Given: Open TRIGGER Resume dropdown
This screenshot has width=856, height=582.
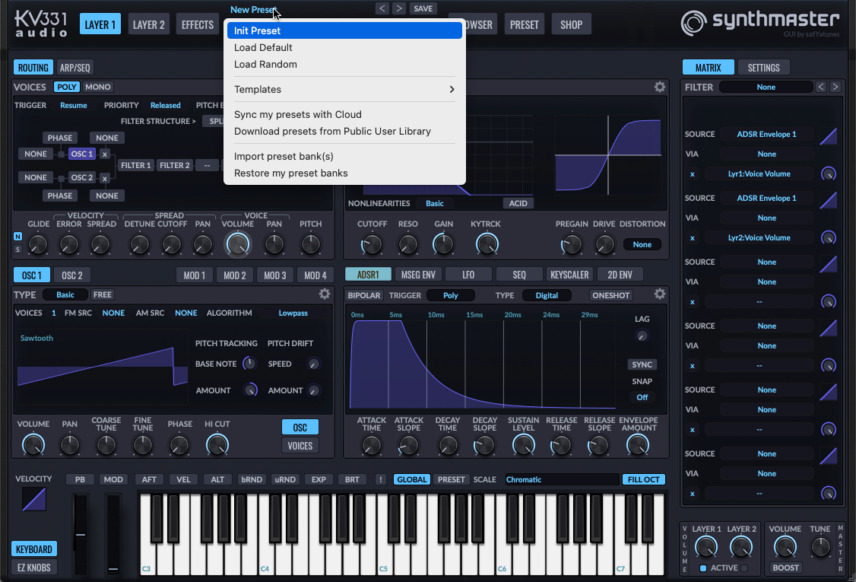Looking at the screenshot, I should point(73,105).
